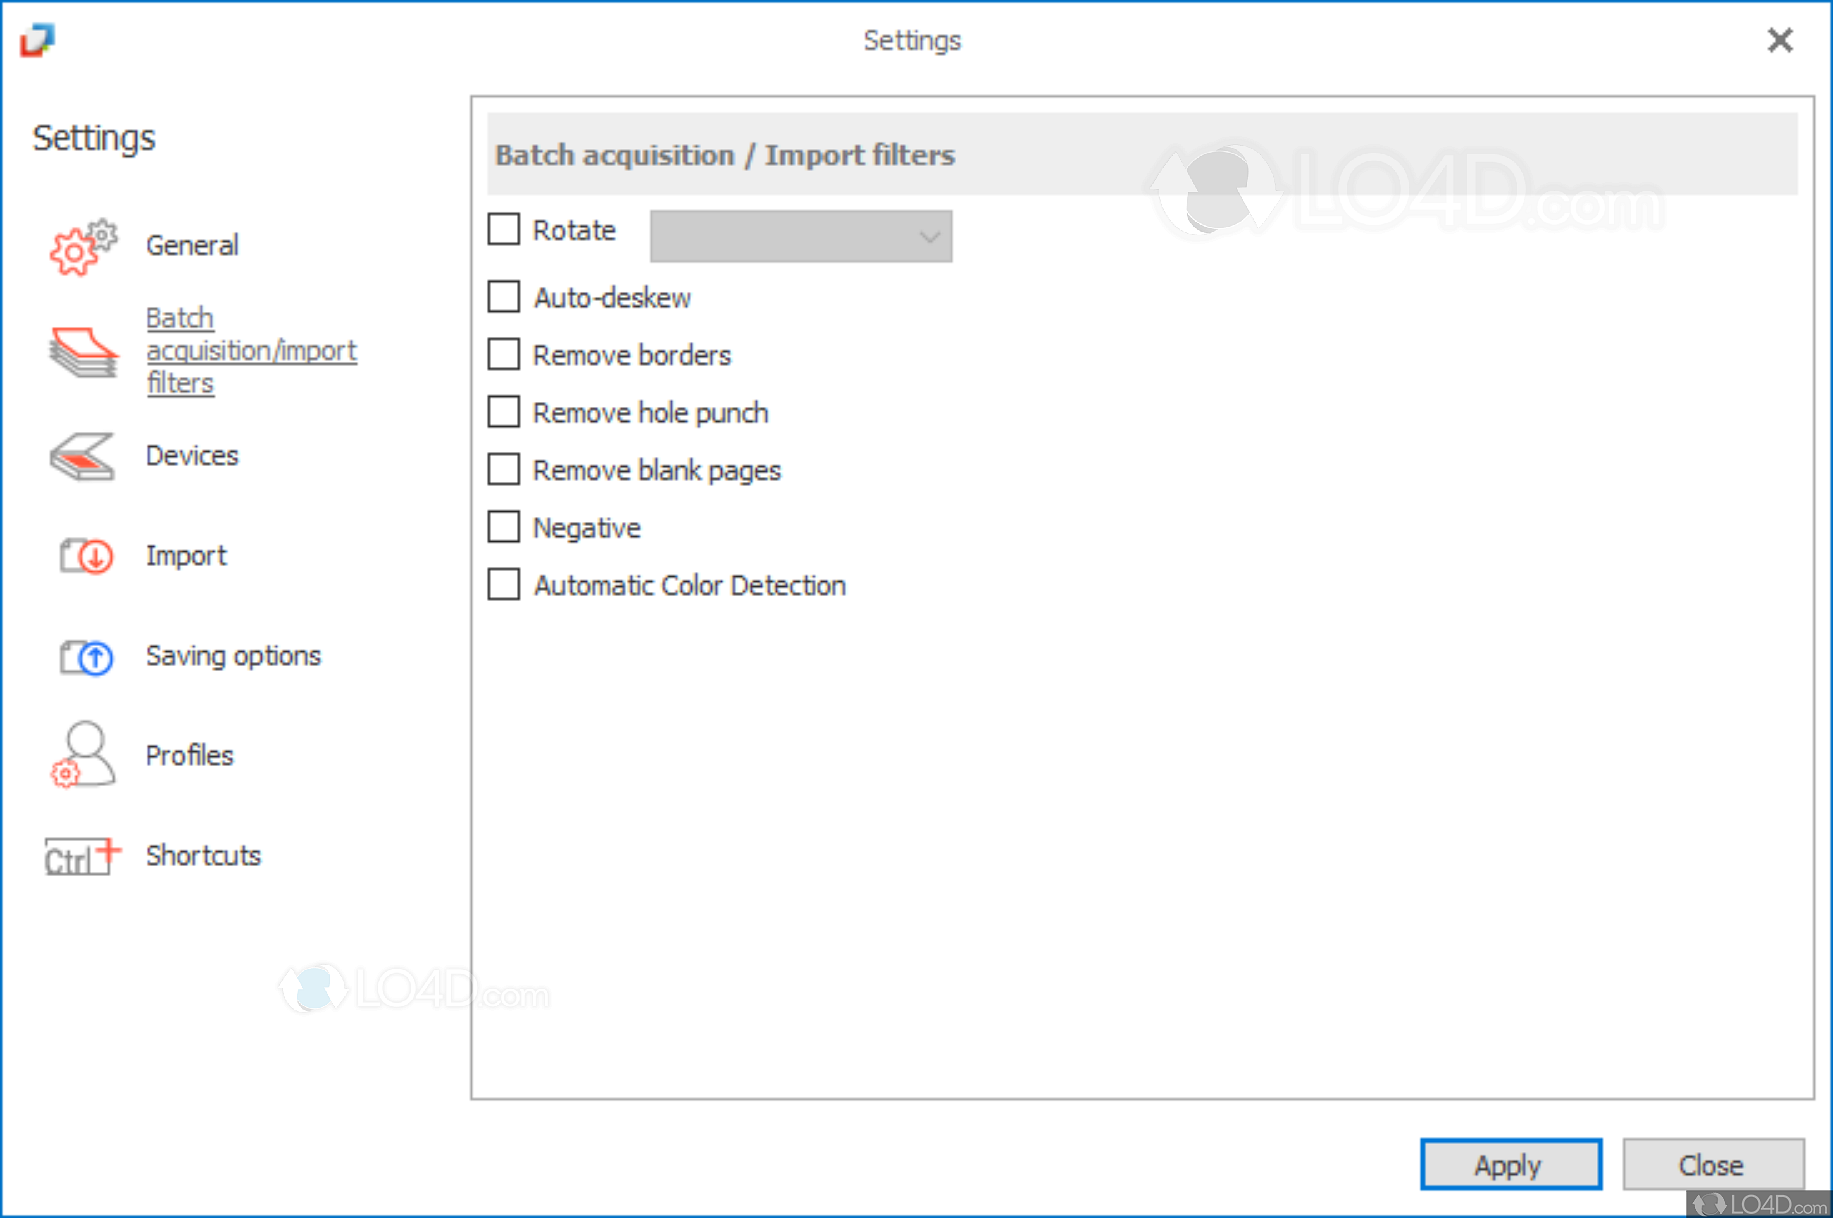The height and width of the screenshot is (1218, 1833).
Task: Open the Batch acquisition/import filters link
Action: pyautogui.click(x=251, y=350)
